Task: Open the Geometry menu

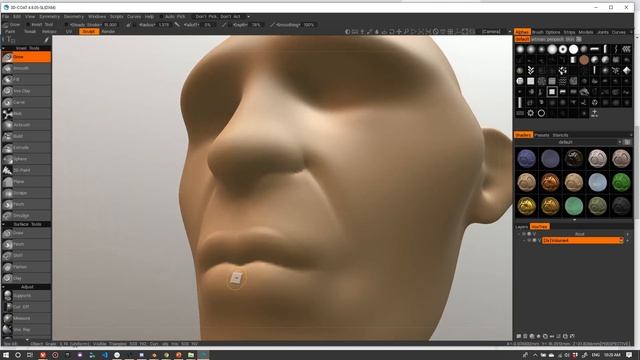Action: pos(74,17)
